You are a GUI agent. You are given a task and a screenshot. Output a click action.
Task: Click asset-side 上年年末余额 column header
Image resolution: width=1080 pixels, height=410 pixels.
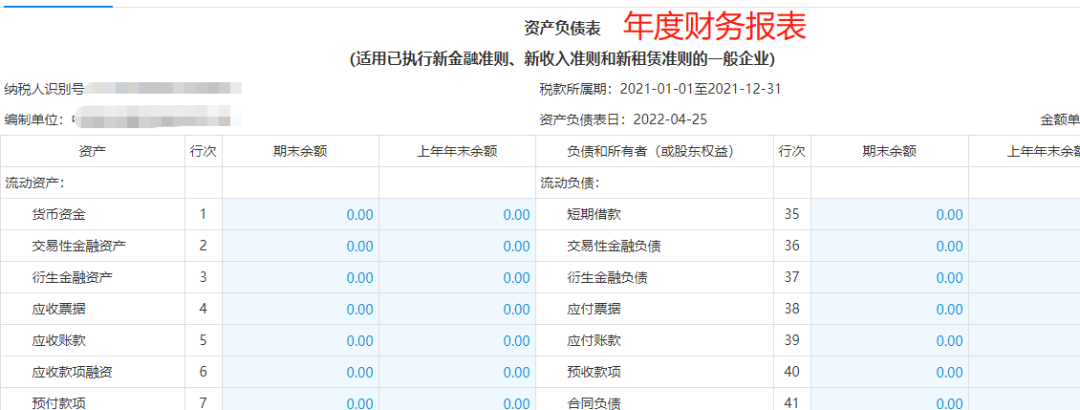pyautogui.click(x=457, y=152)
